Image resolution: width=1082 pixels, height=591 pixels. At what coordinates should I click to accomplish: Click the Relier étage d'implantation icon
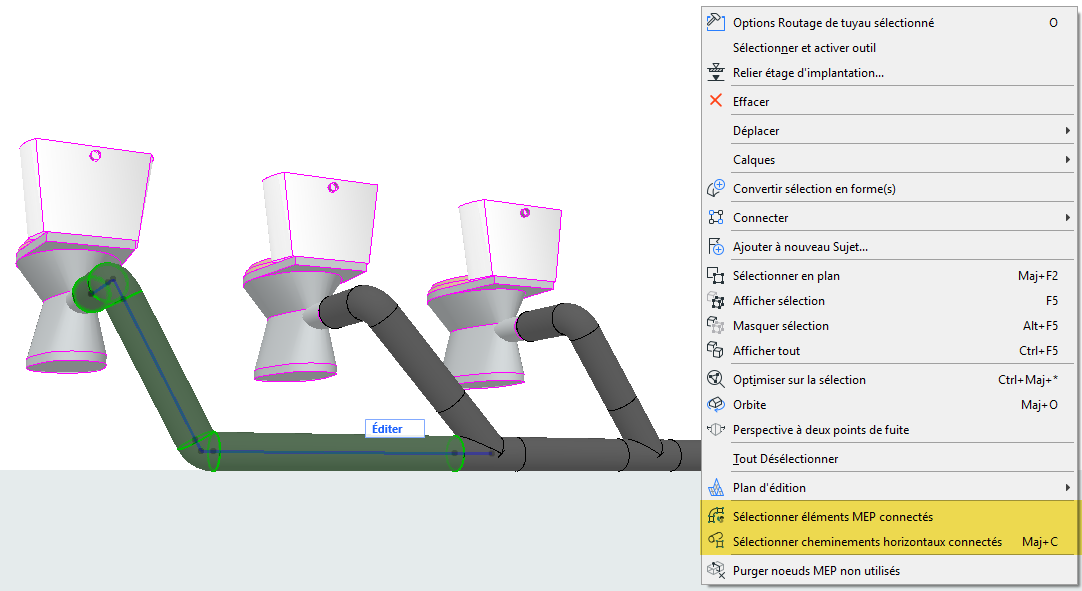tap(716, 72)
